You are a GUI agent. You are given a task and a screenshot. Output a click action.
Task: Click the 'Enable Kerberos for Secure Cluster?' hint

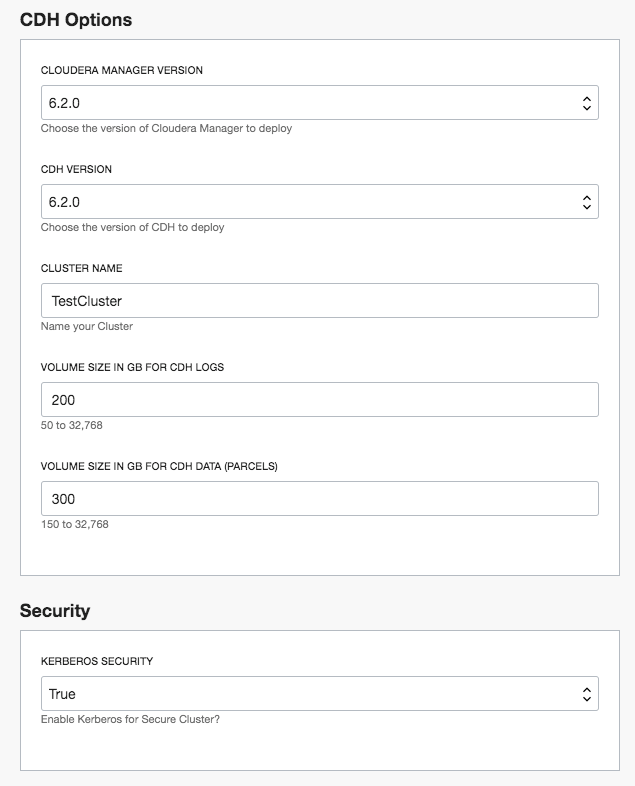pyautogui.click(x=130, y=720)
